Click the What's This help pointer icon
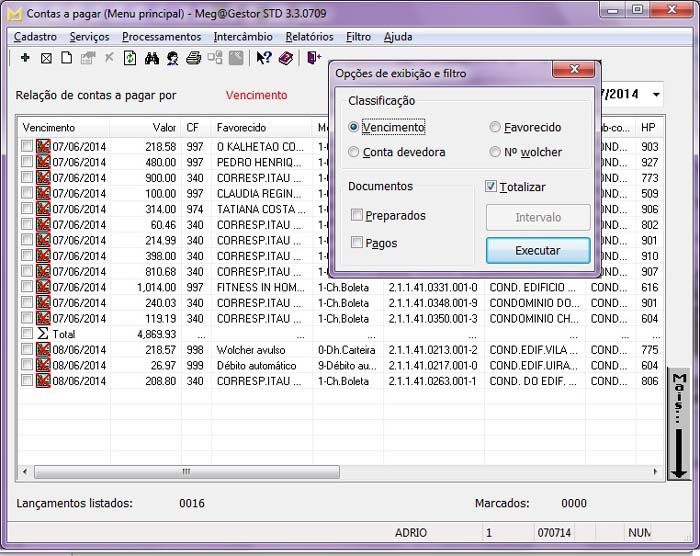The image size is (700, 556). coord(264,58)
